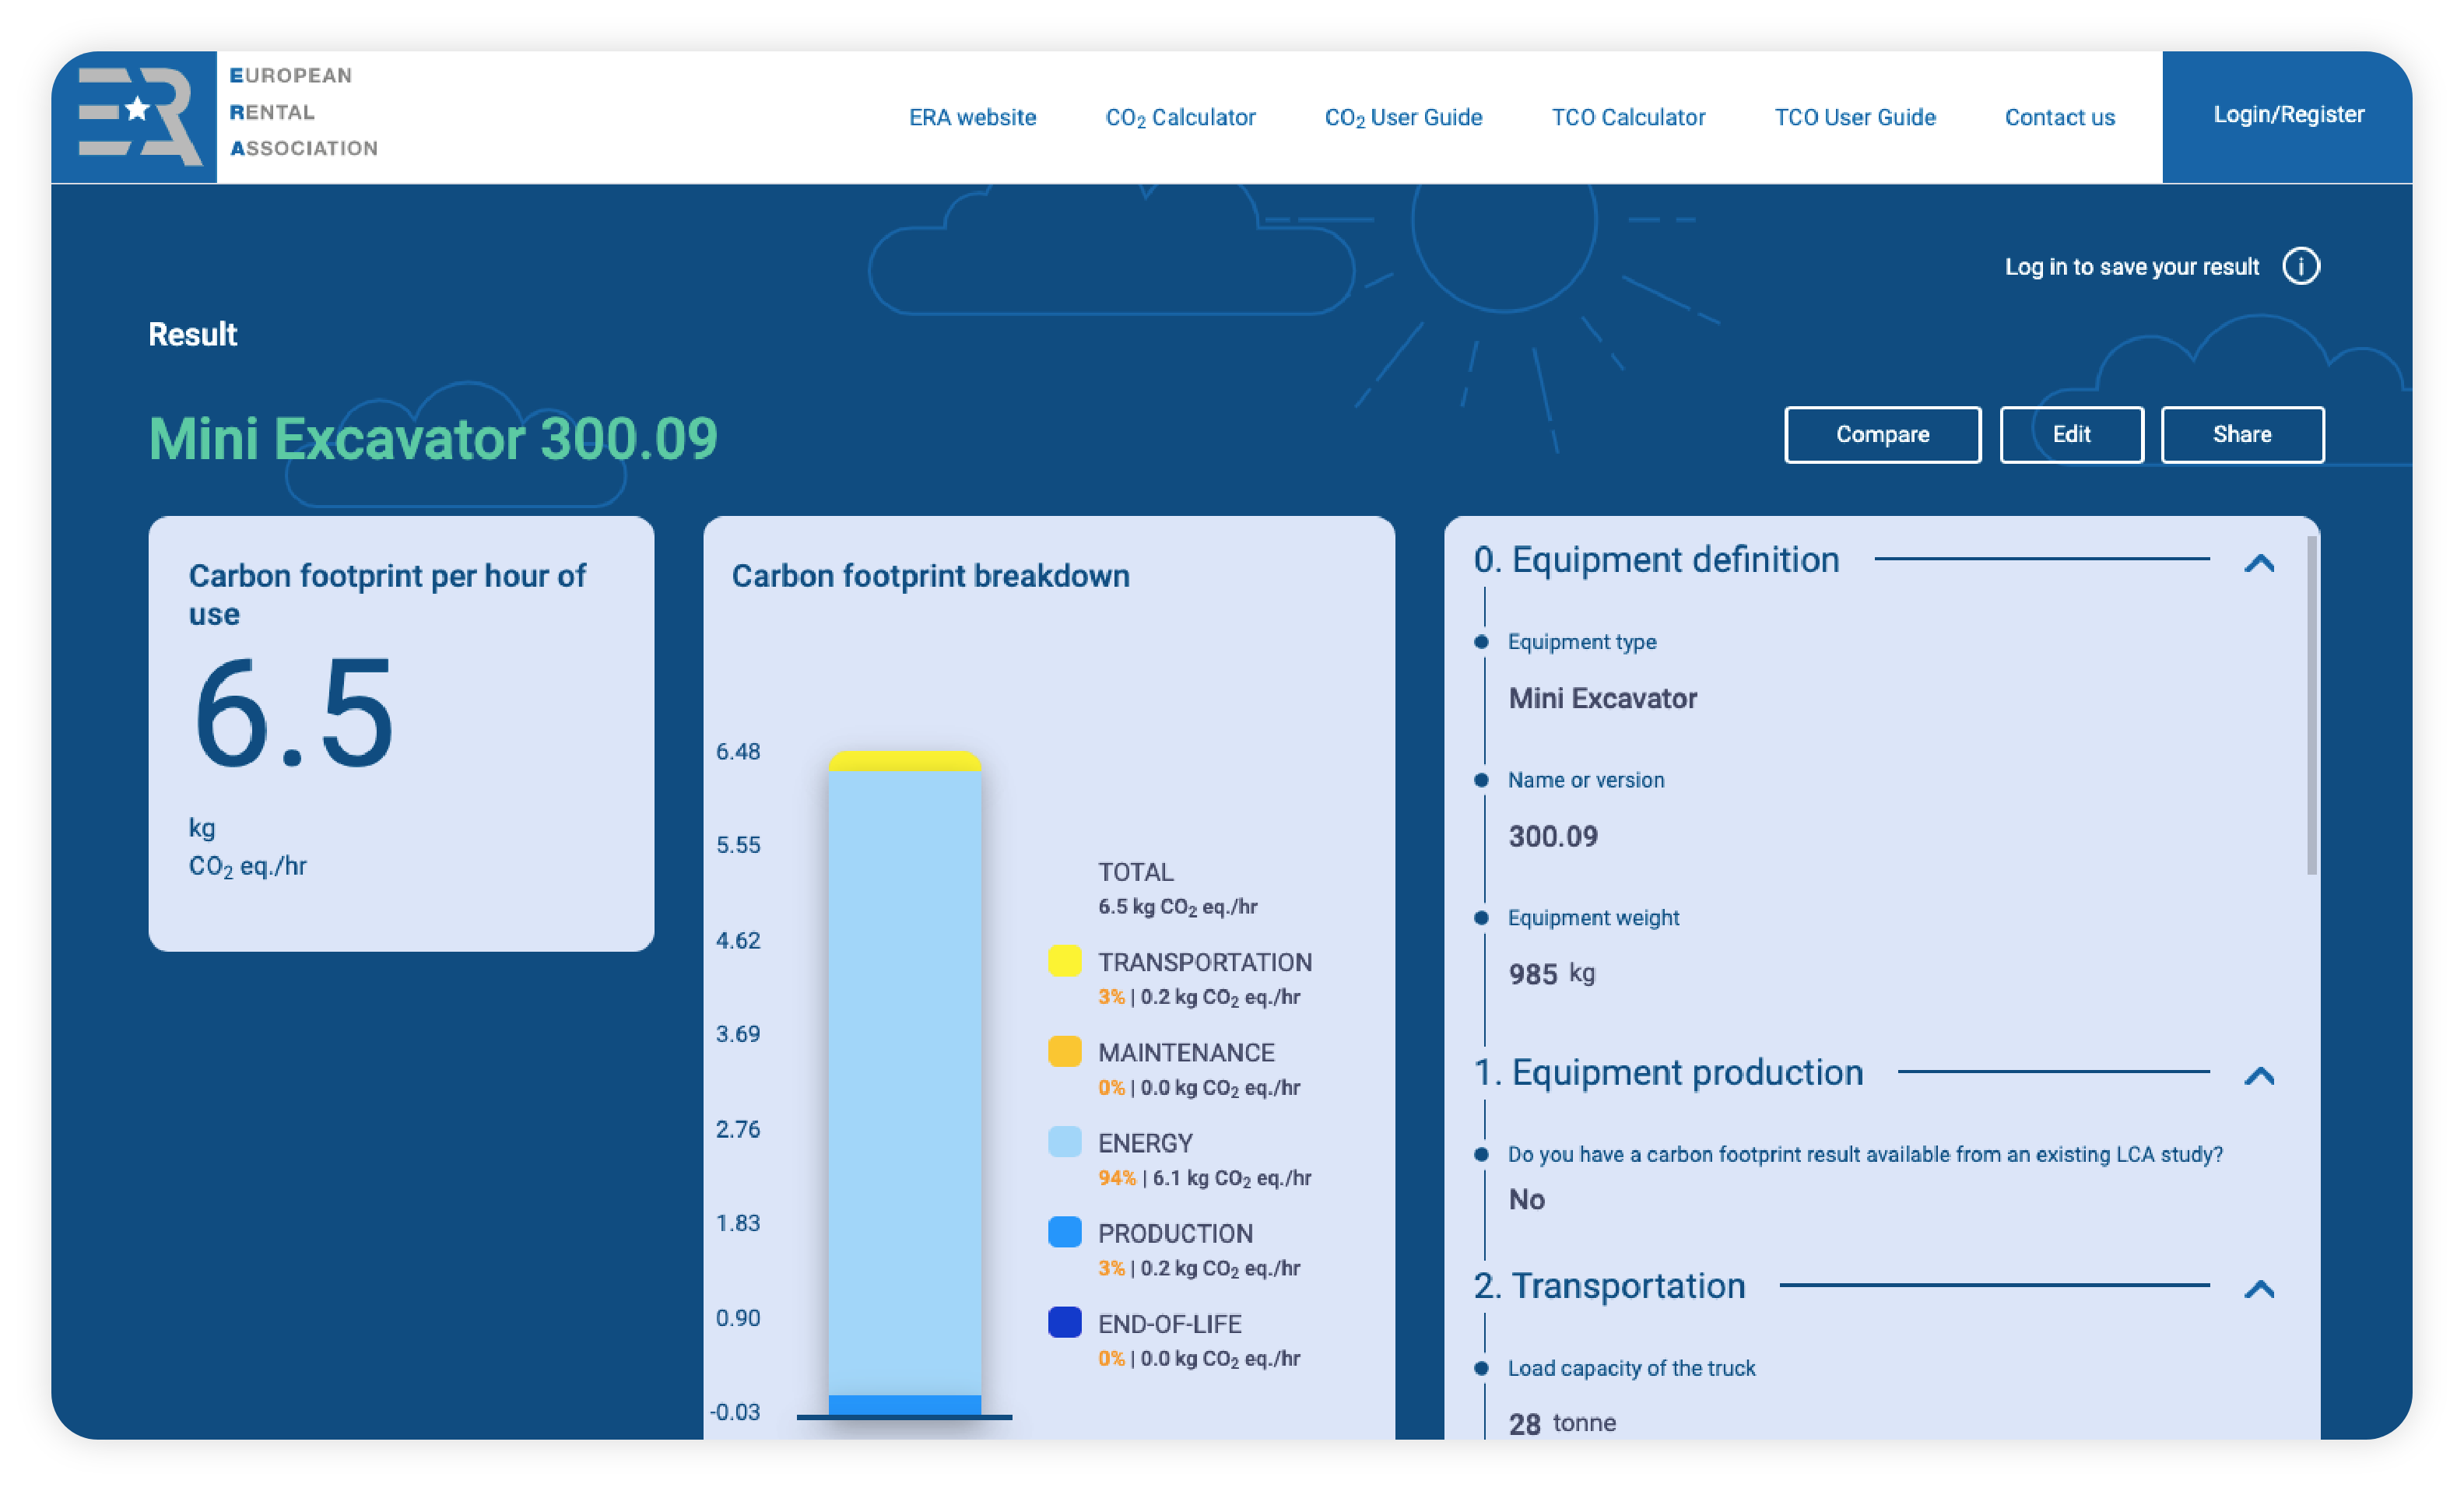Click the 'TRANSPORTATION' legend label
Image resolution: width=2464 pixels, height=1491 pixels.
coord(1205,962)
